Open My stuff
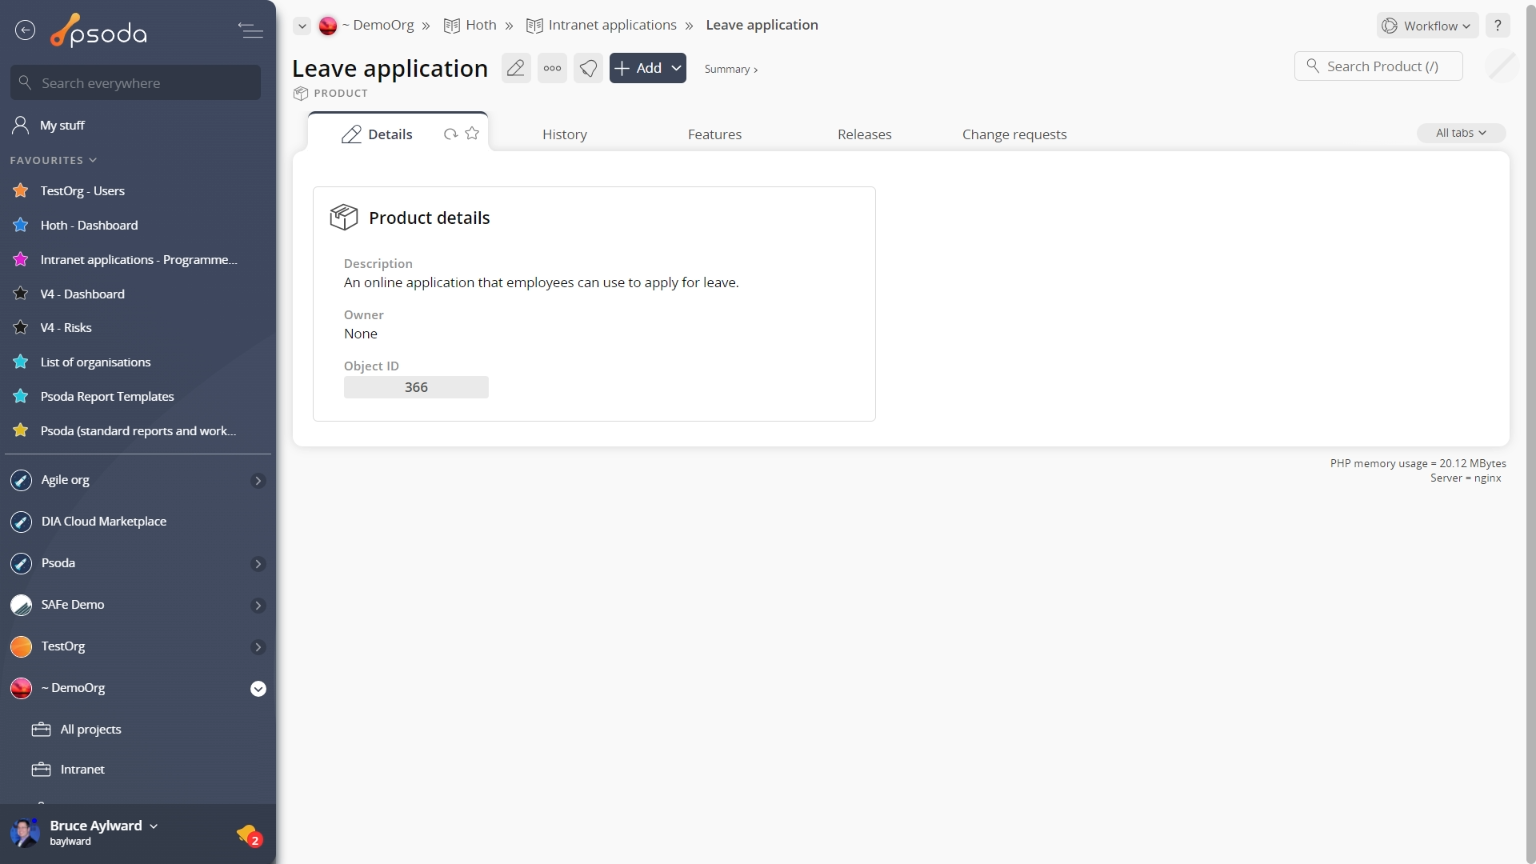 click(62, 125)
